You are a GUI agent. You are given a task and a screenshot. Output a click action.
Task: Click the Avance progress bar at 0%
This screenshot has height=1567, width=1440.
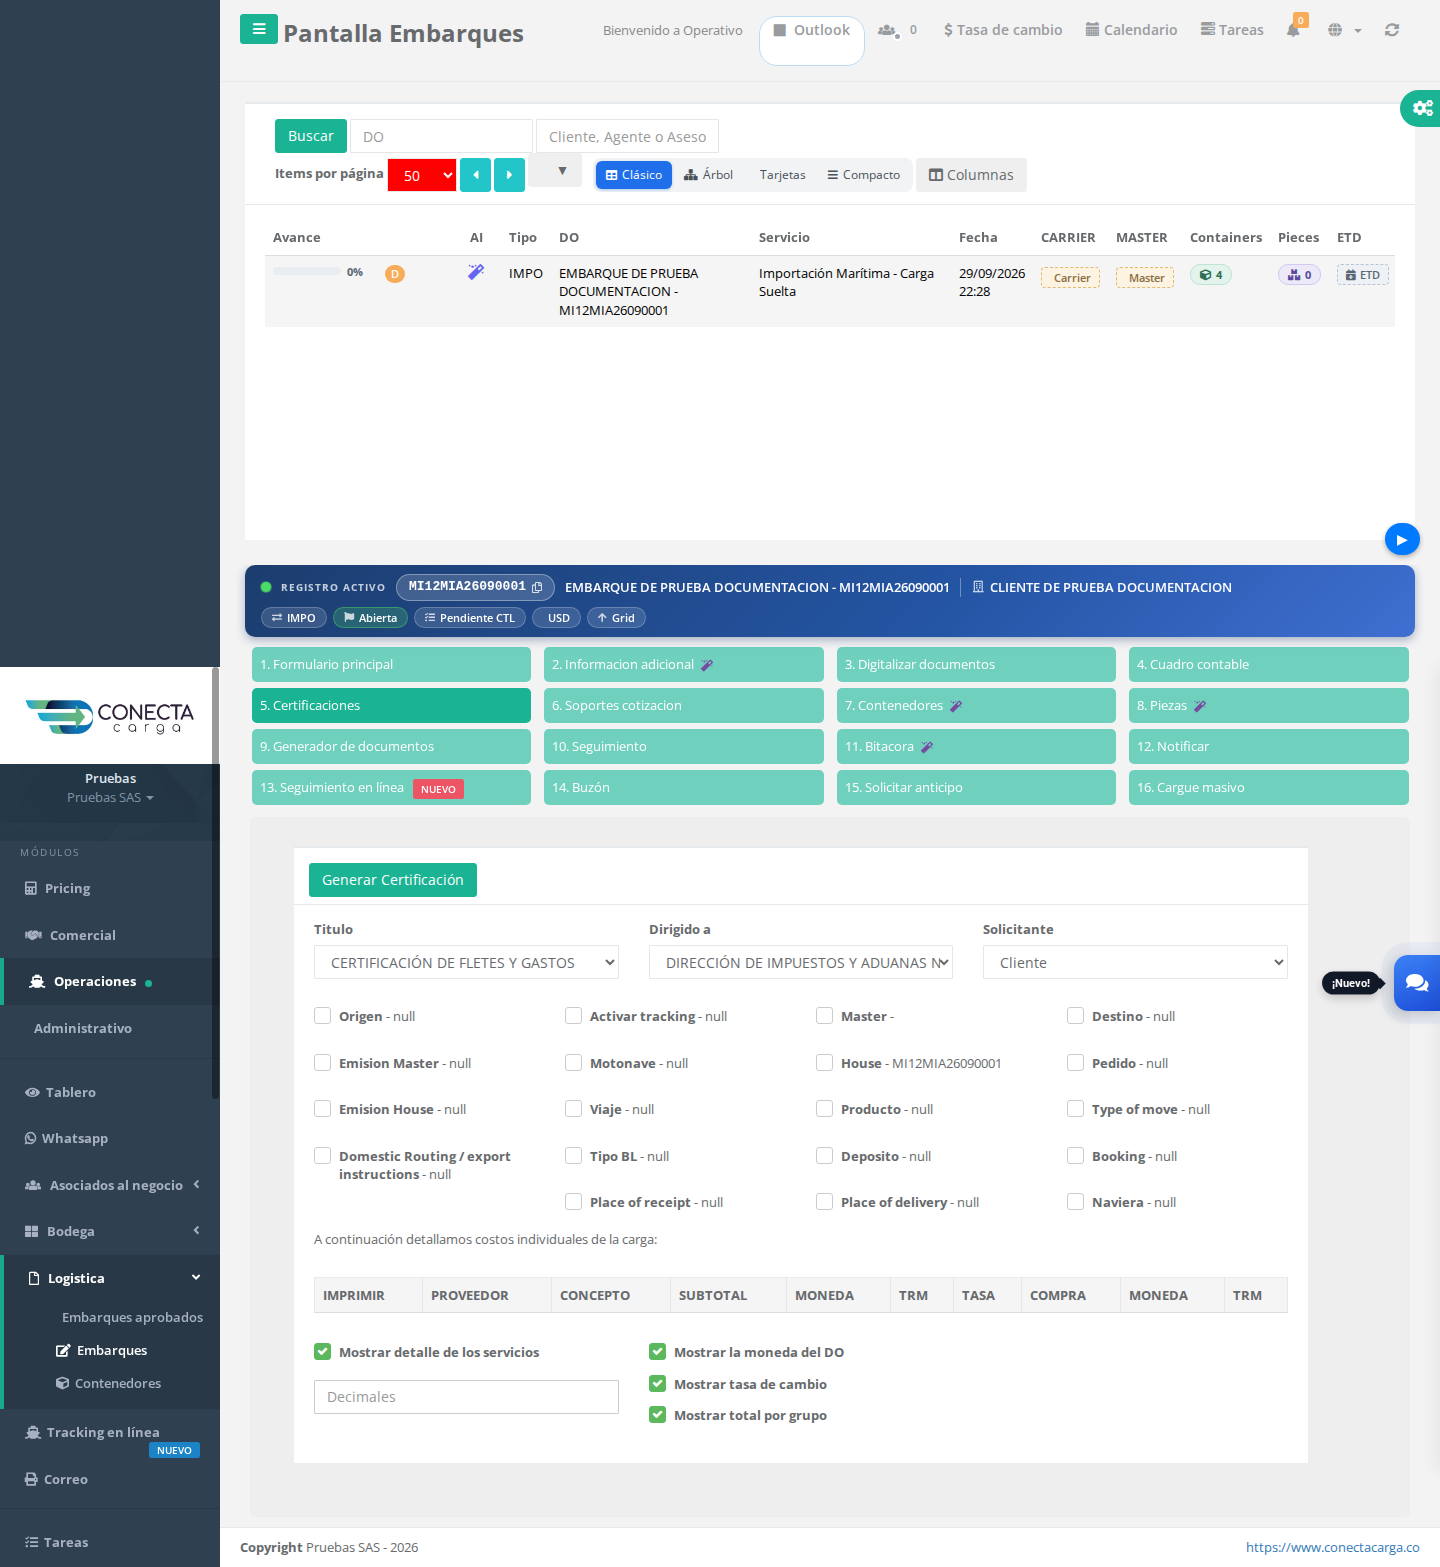coord(307,272)
